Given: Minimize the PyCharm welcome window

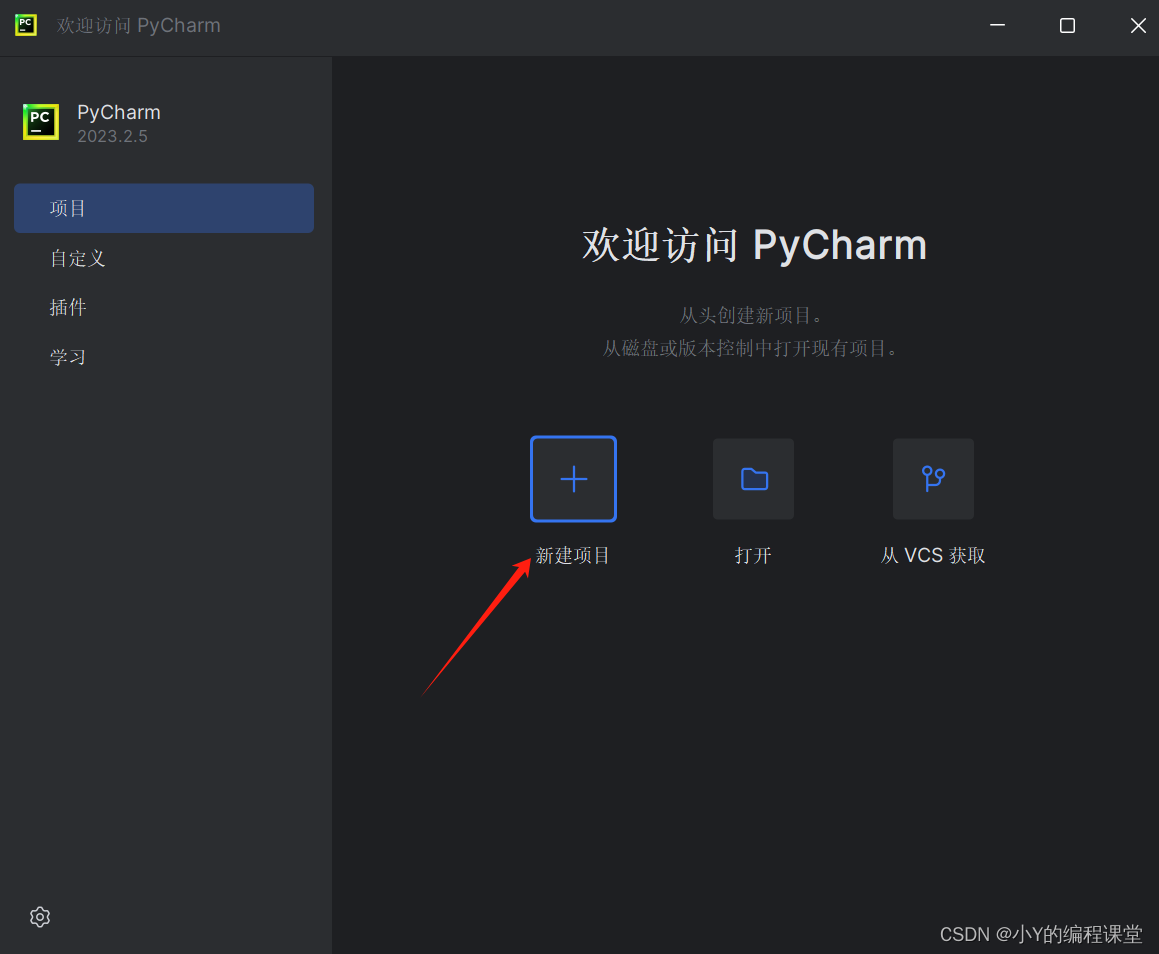Looking at the screenshot, I should [x=997, y=25].
